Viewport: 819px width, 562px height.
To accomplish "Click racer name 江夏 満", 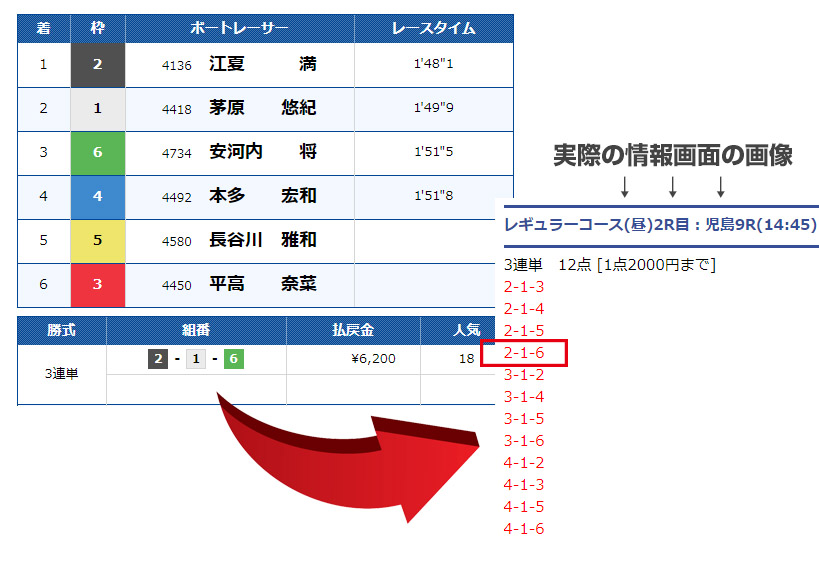I will pos(262,65).
